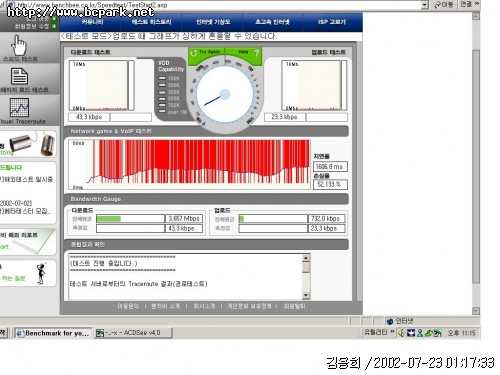Click the page icon in the address bar
The width and height of the screenshot is (500, 375).
(x=10, y=5)
